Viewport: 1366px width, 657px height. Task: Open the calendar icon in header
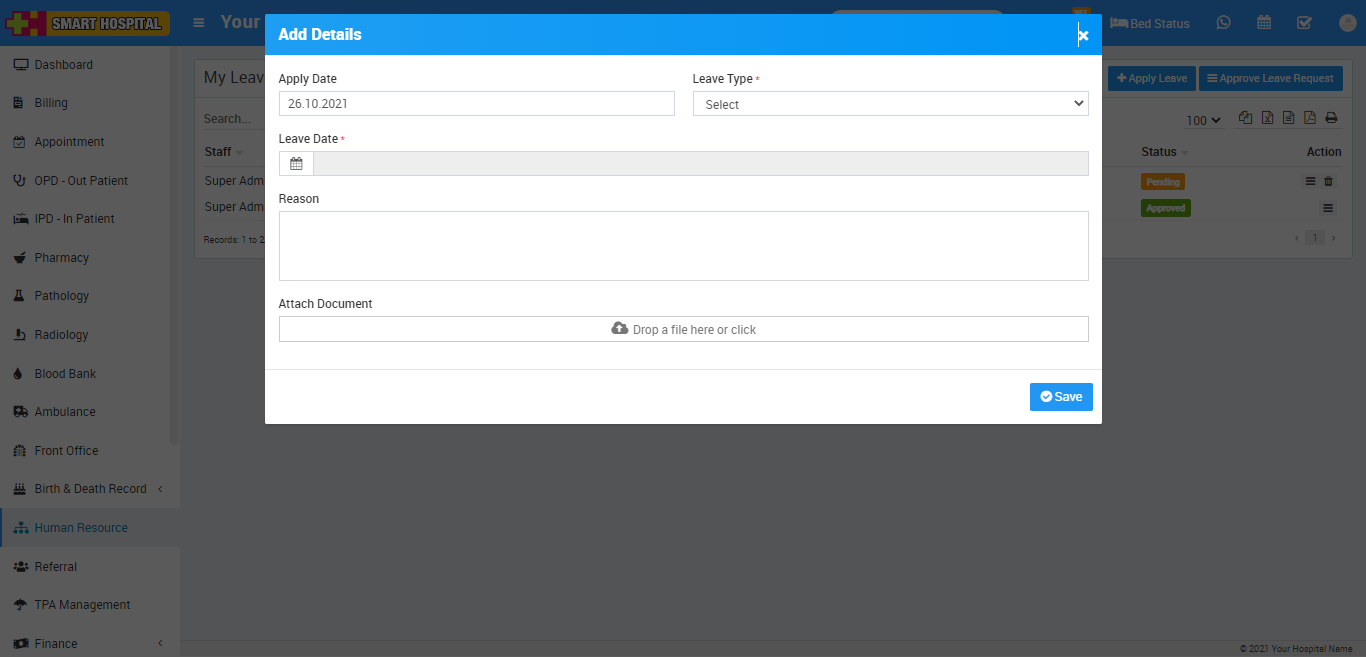coord(1264,23)
